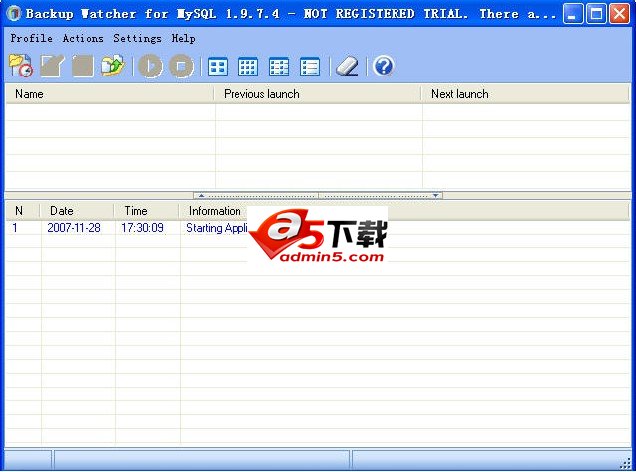This screenshot has width=636, height=472.
Task: Close the Backup Watcher window
Action: tap(620, 14)
